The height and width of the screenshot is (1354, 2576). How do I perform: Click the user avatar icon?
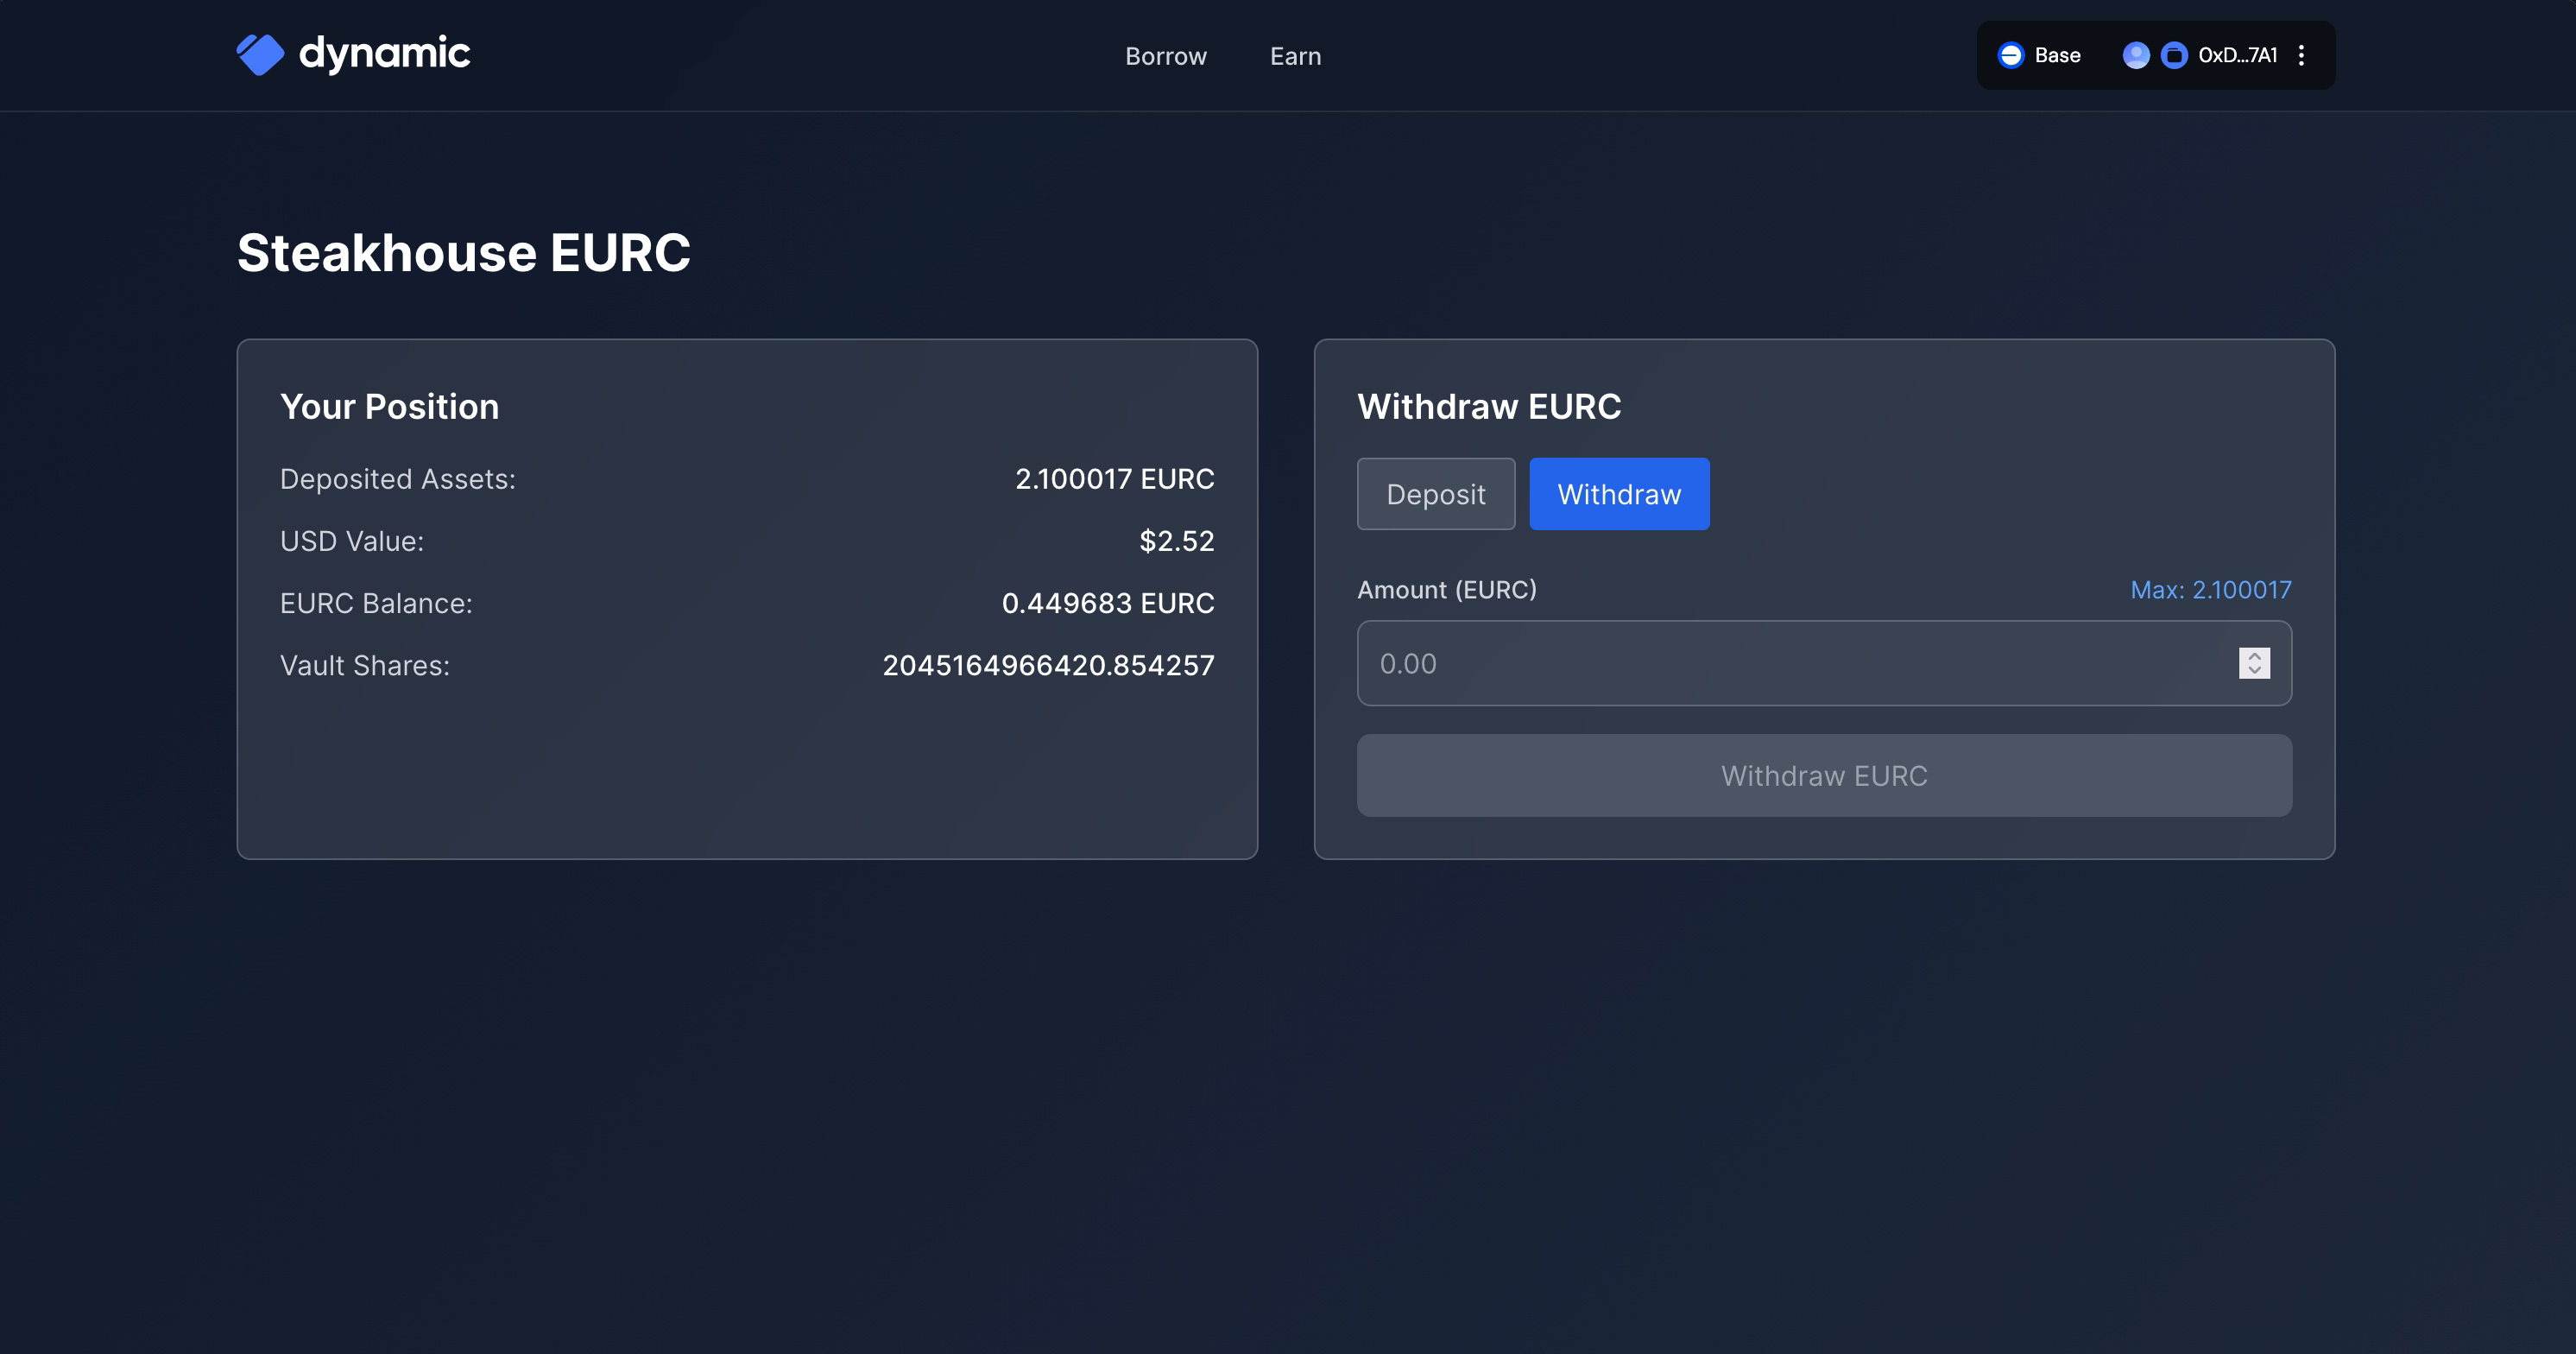pos(2136,55)
